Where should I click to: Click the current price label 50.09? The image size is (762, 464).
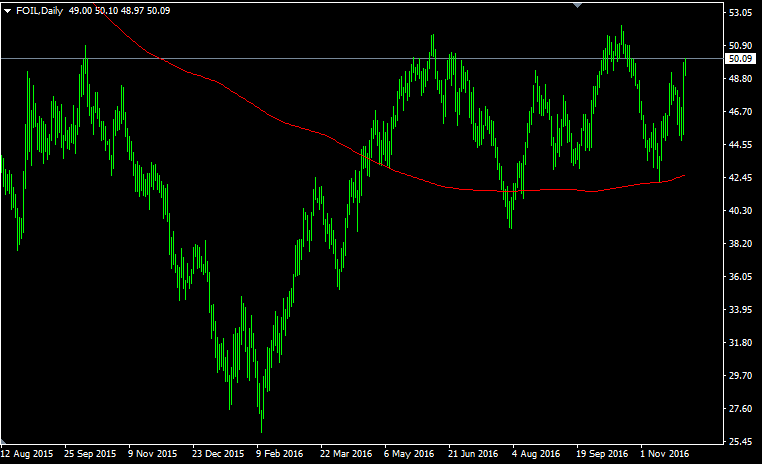[741, 59]
